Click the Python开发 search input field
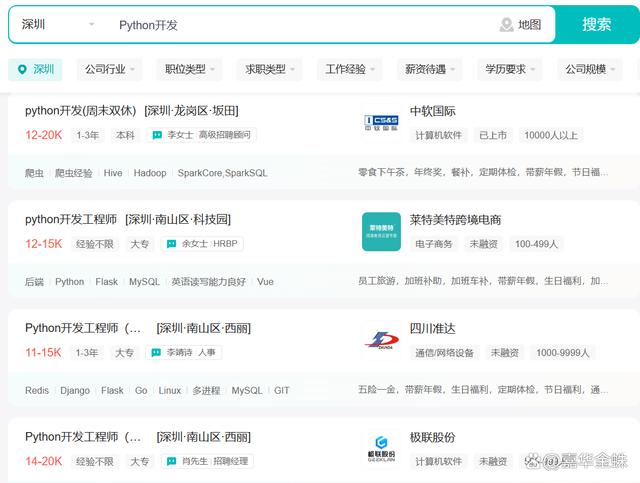The width and height of the screenshot is (640, 483). coord(300,25)
